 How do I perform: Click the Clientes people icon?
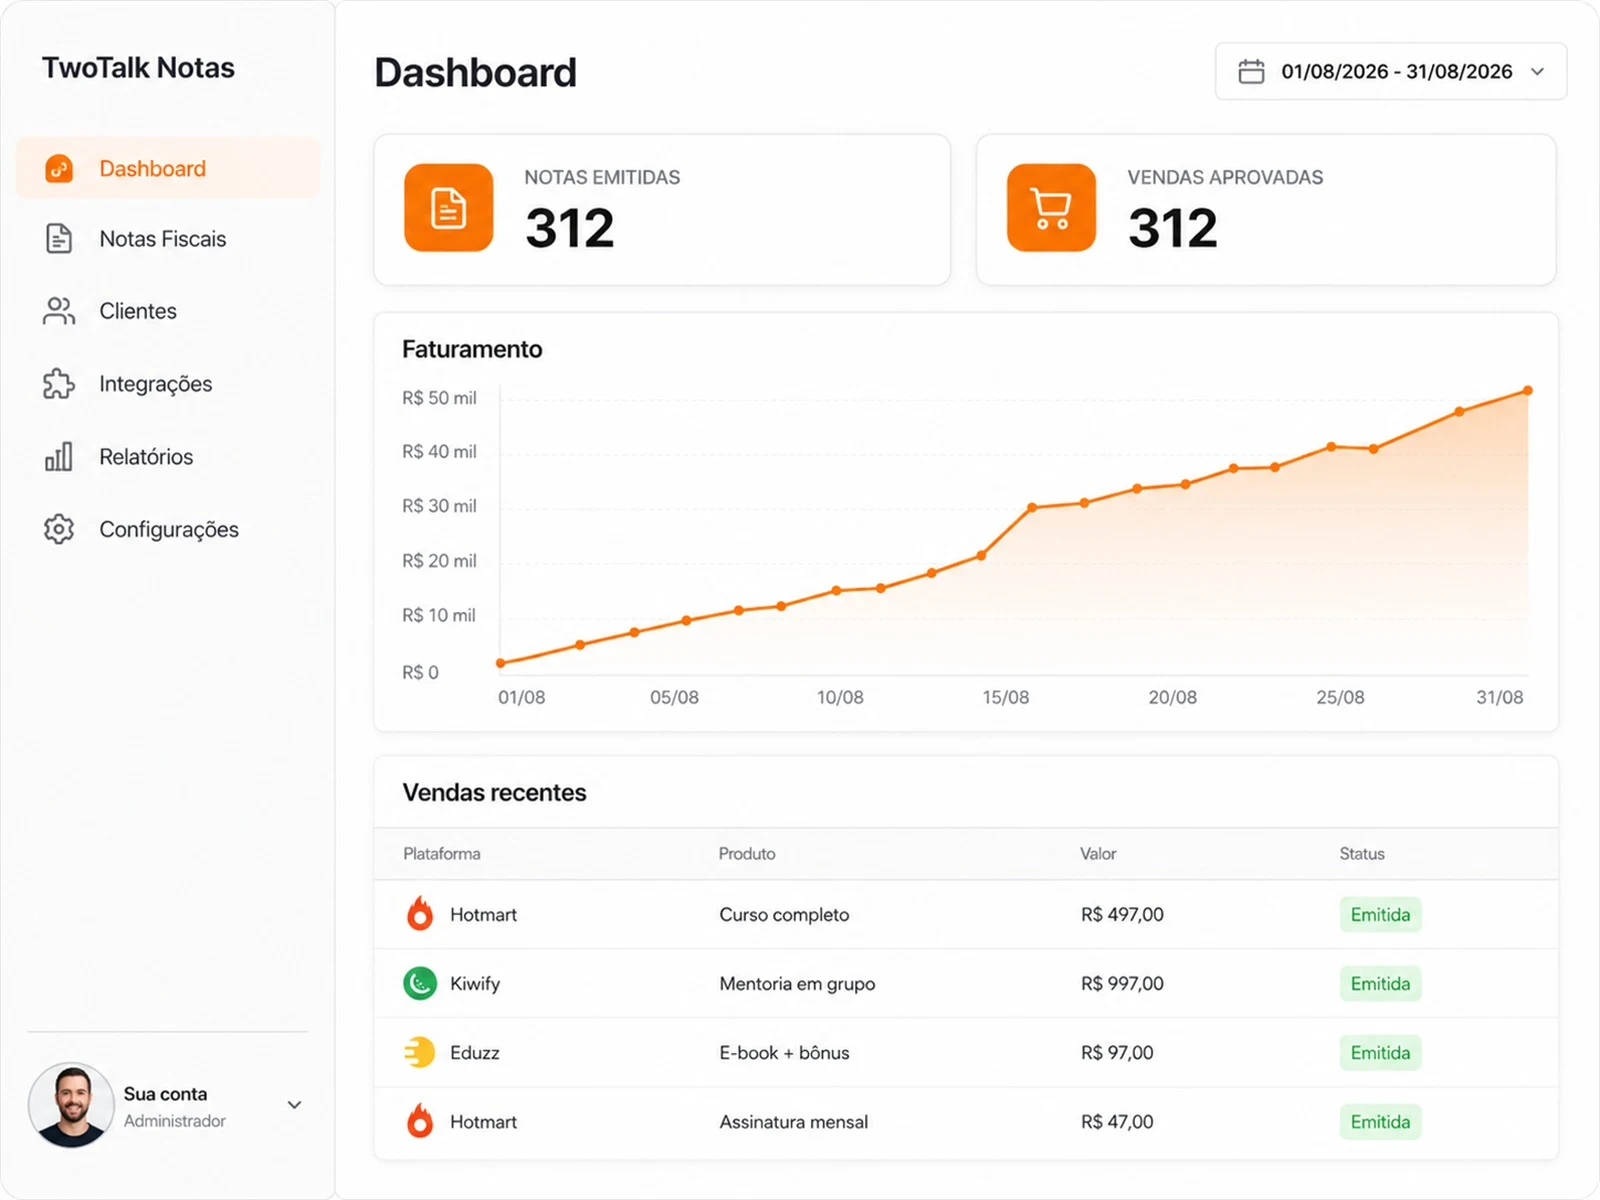[59, 311]
